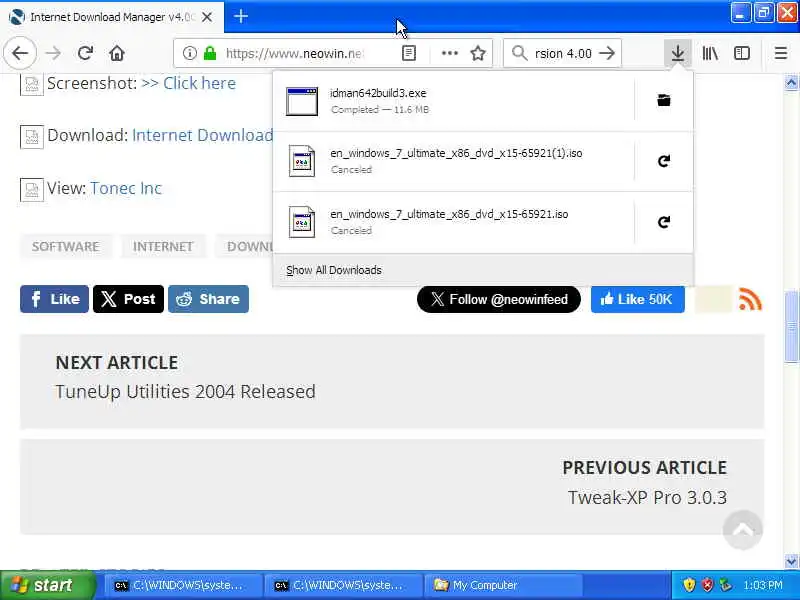The width and height of the screenshot is (800, 600).
Task: Click the yellow shield tray icon
Action: coord(689,585)
